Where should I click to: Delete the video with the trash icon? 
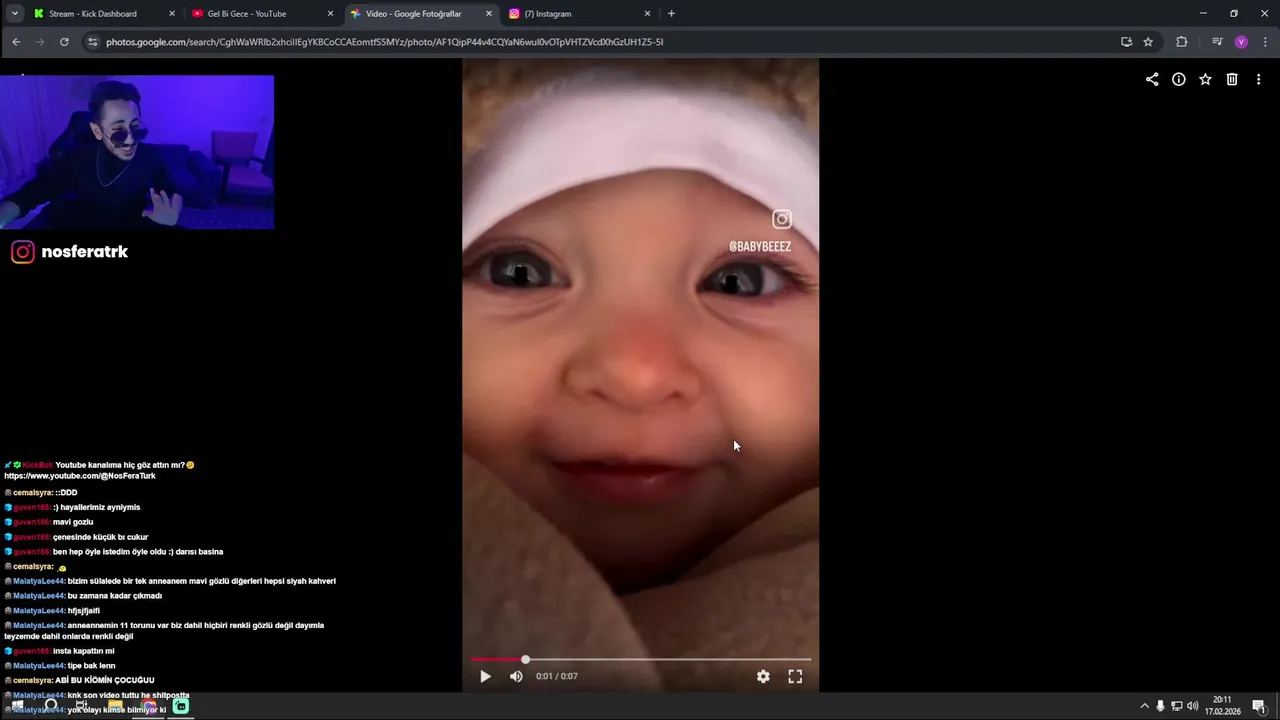tap(1232, 79)
